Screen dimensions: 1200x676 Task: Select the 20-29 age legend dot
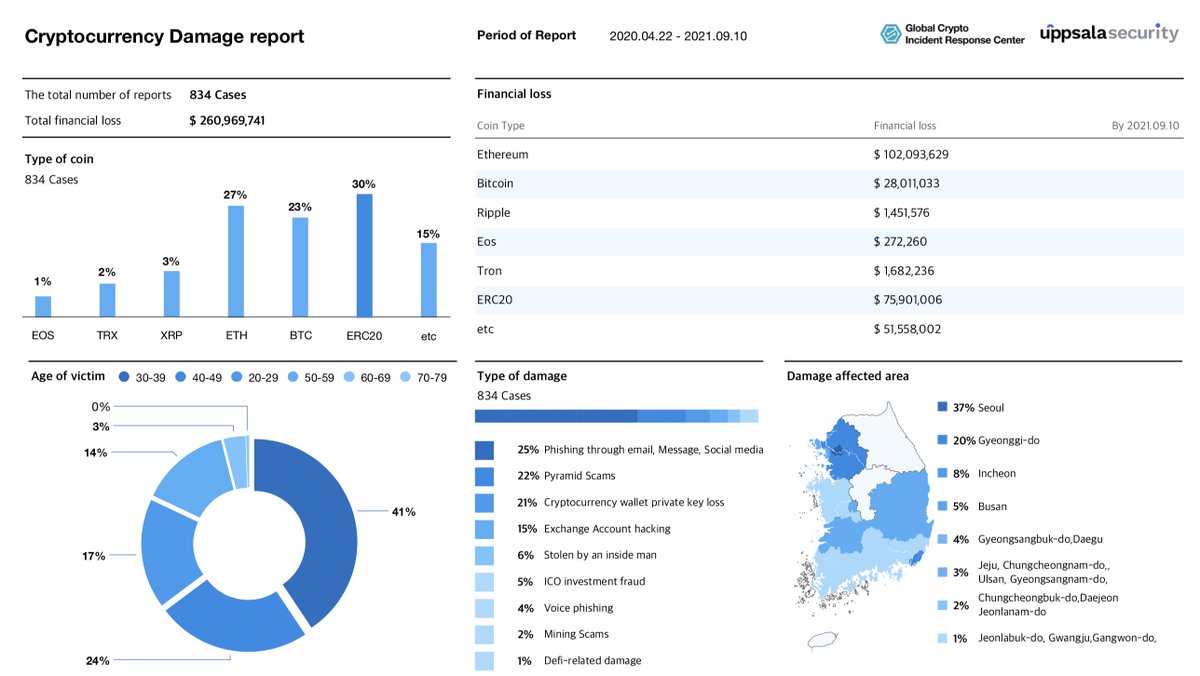click(237, 377)
